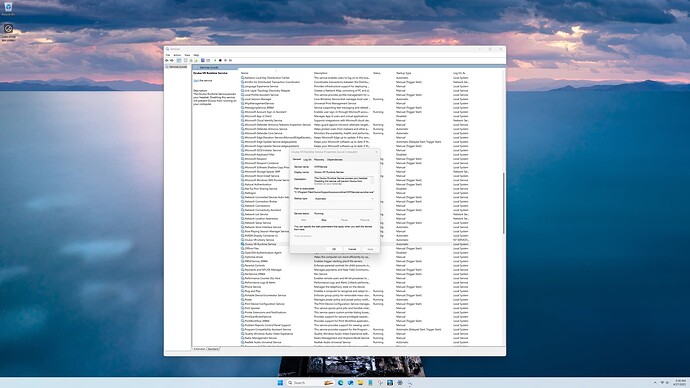This screenshot has height=388, width=690.
Task: Click the Windows Start button
Action: (x=280, y=383)
